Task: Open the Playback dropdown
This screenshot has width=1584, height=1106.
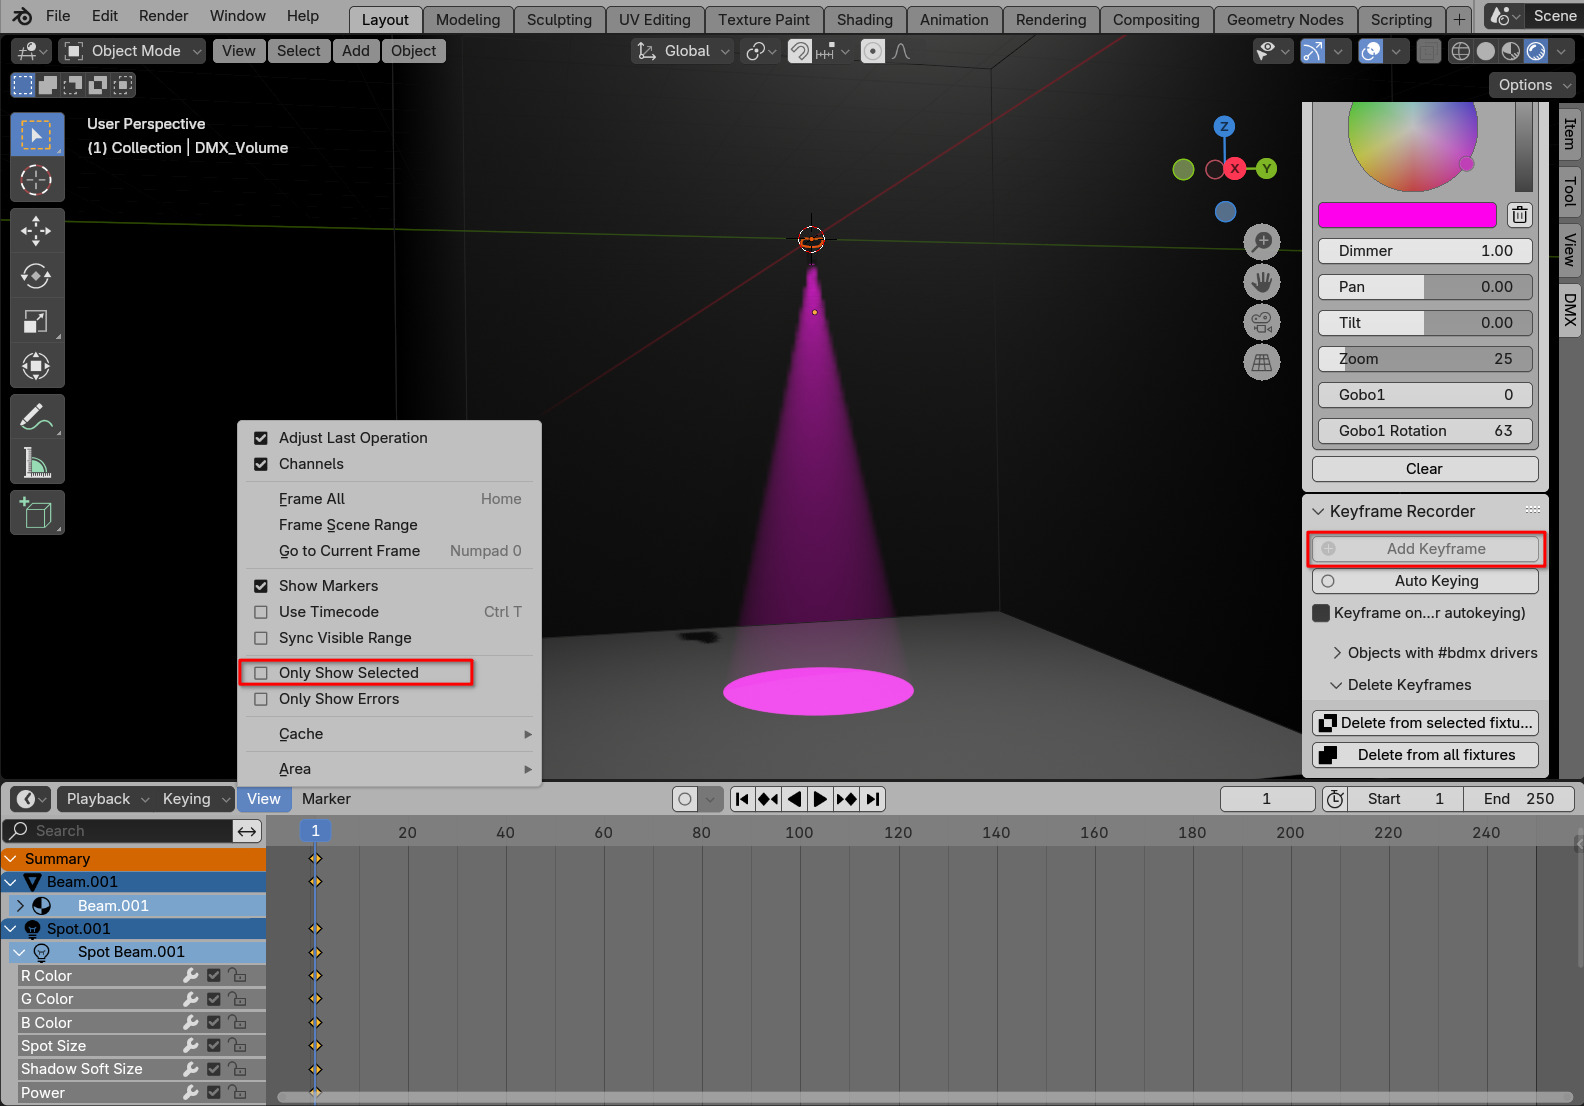Action: (105, 799)
